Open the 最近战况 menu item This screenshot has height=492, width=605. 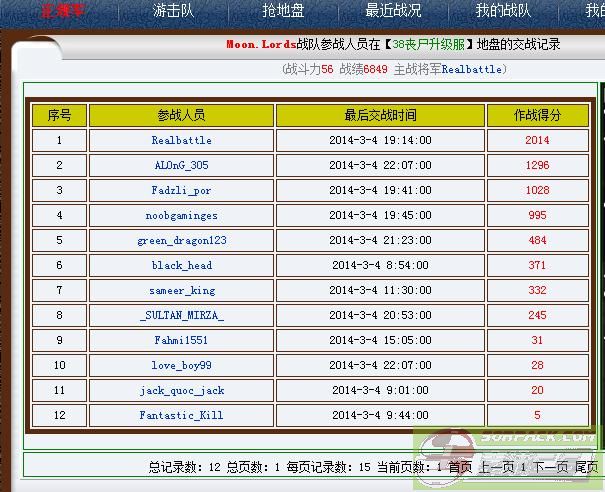coord(393,11)
